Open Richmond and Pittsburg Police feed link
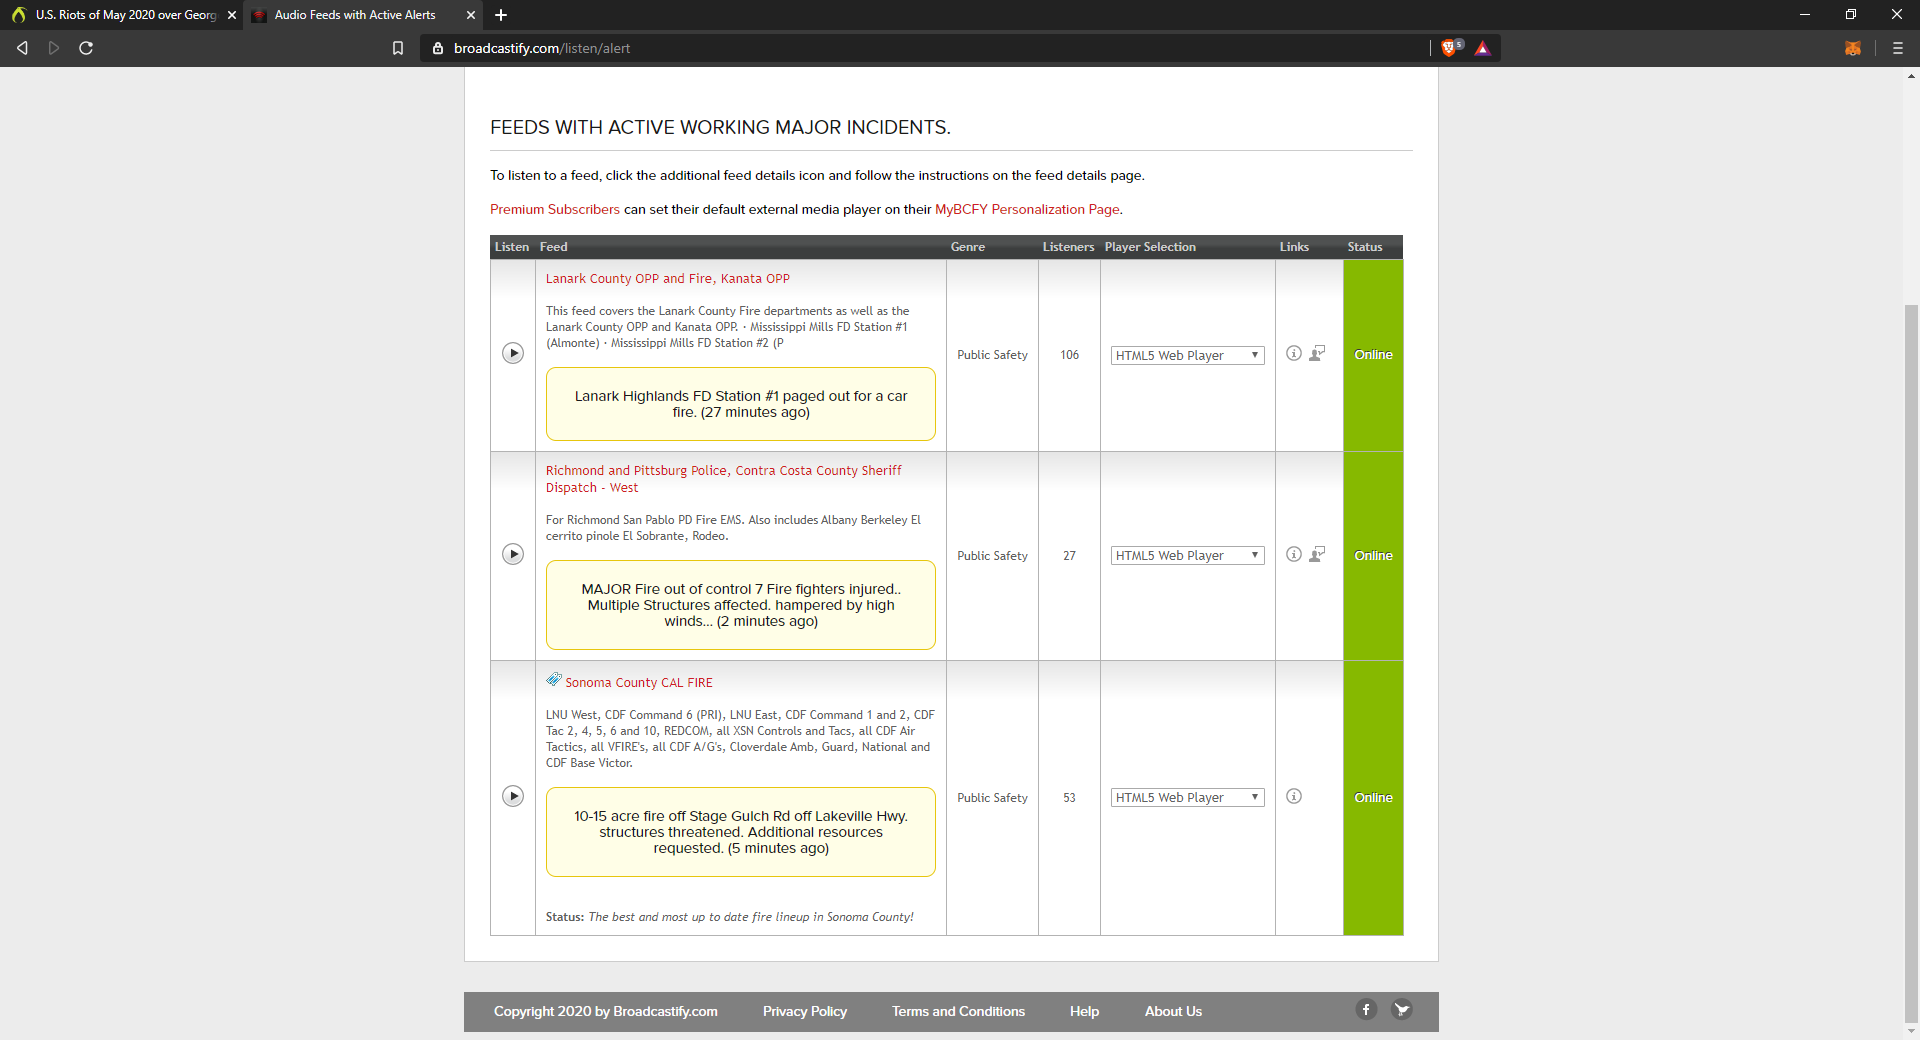The height and width of the screenshot is (1040, 1920). pyautogui.click(x=723, y=479)
